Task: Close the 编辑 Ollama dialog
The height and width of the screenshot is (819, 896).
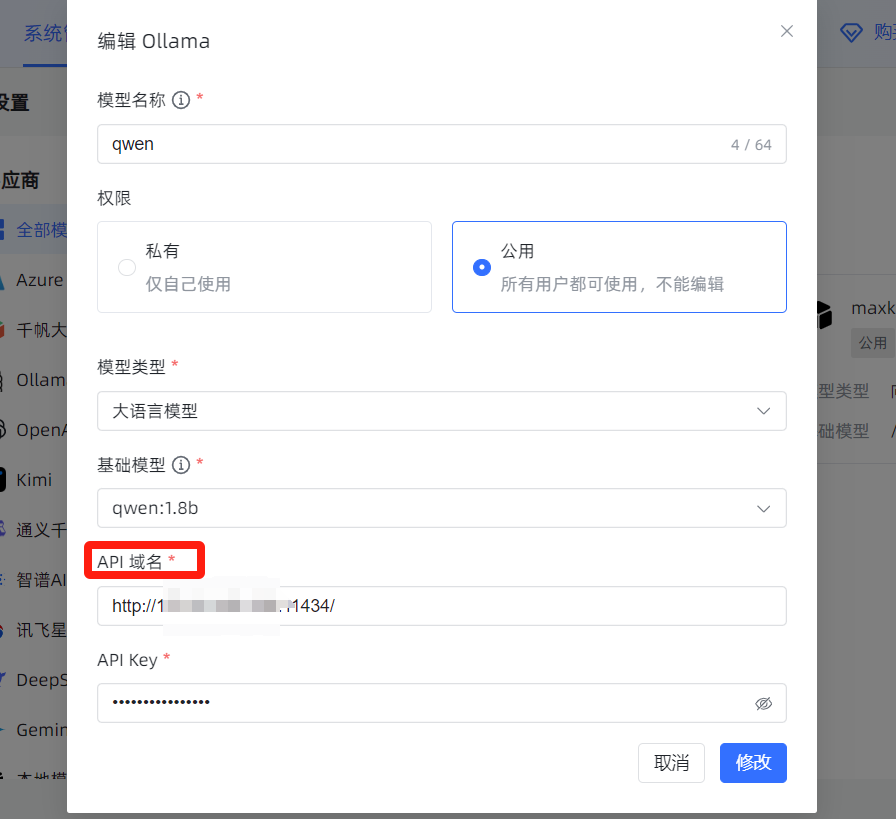Action: pos(787,31)
